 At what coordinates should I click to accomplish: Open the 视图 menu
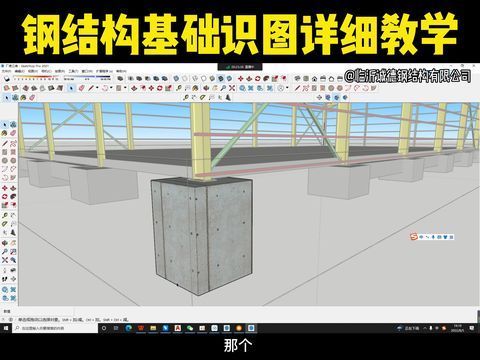tap(33, 71)
